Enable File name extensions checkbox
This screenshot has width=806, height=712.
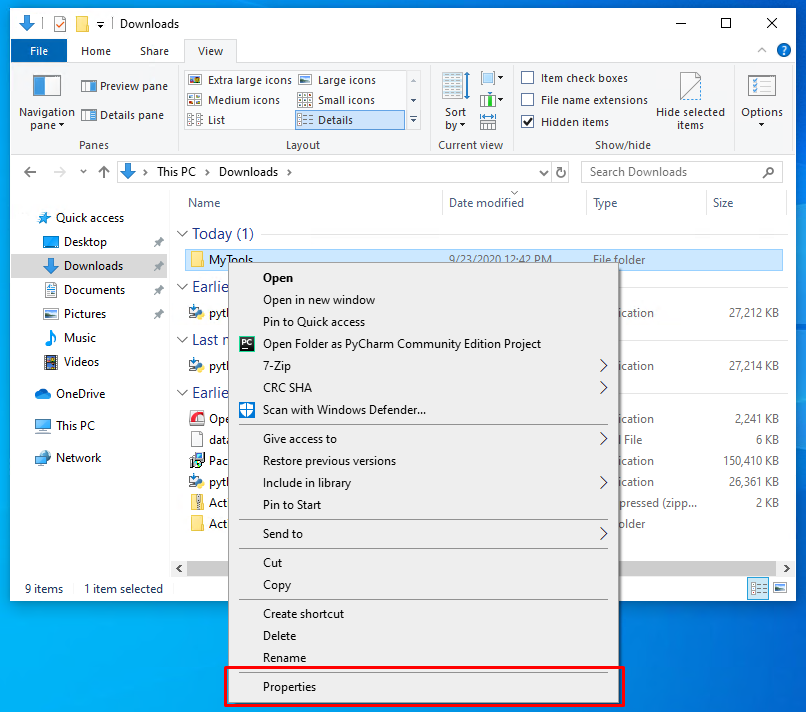coord(527,99)
